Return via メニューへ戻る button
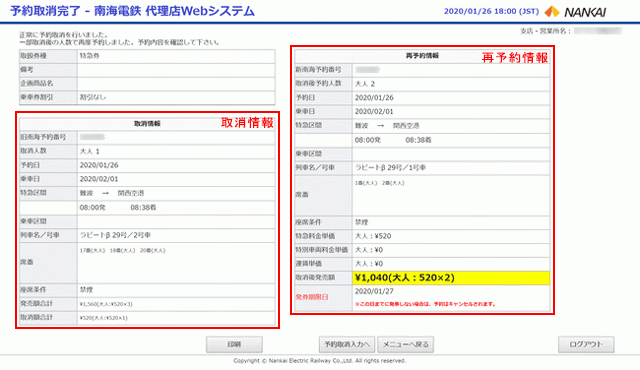The height and width of the screenshot is (370, 640). click(405, 345)
